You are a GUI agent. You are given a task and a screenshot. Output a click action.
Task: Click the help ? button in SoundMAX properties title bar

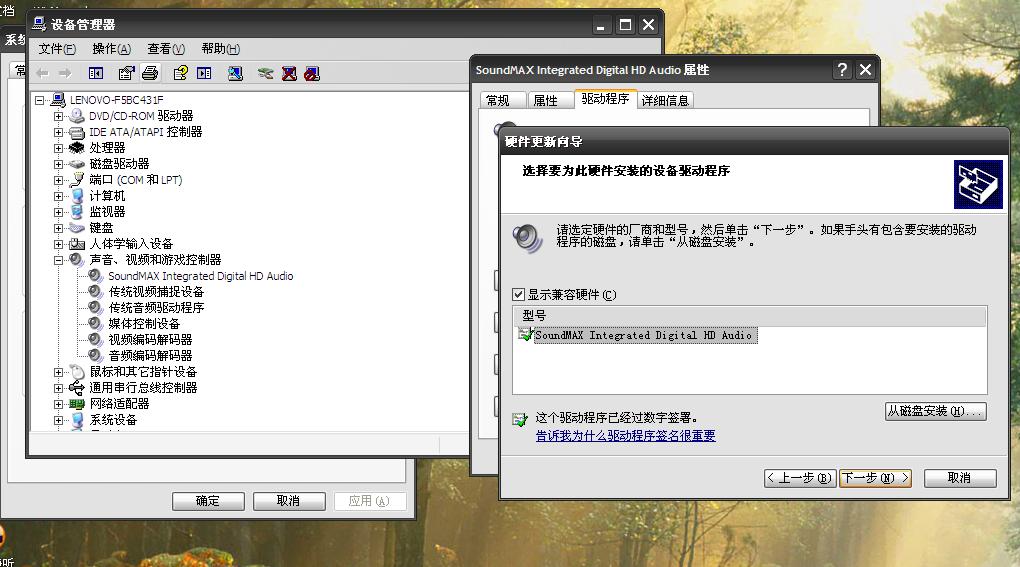pyautogui.click(x=842, y=70)
